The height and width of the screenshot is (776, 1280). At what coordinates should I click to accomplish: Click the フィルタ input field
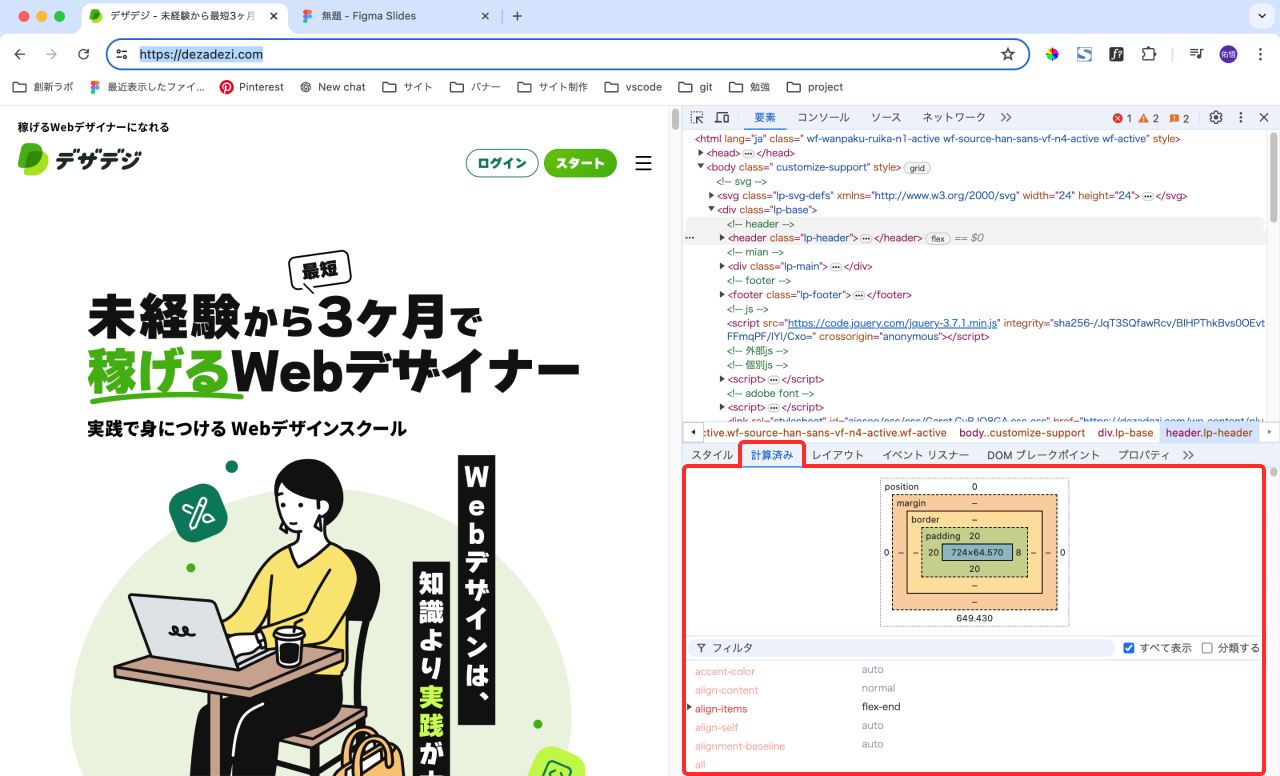click(902, 648)
